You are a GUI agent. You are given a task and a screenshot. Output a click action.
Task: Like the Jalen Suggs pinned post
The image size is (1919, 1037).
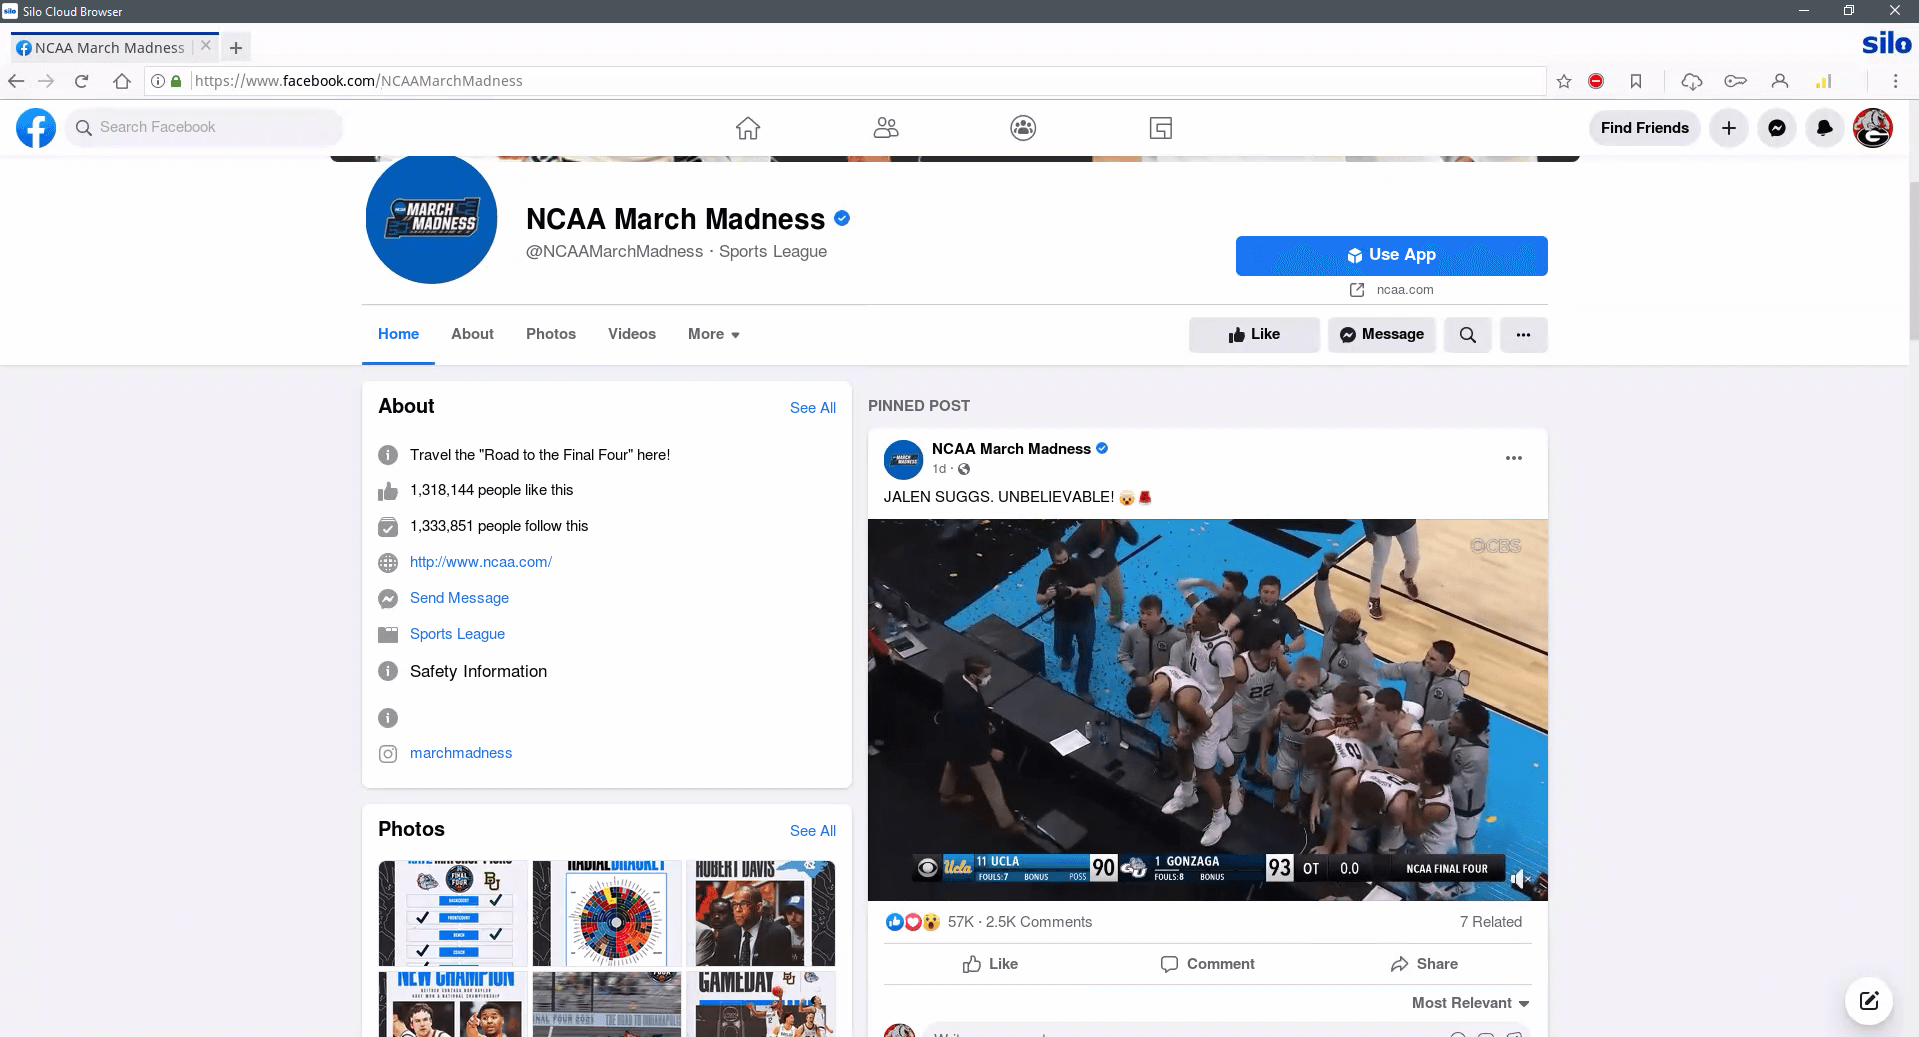coord(990,964)
